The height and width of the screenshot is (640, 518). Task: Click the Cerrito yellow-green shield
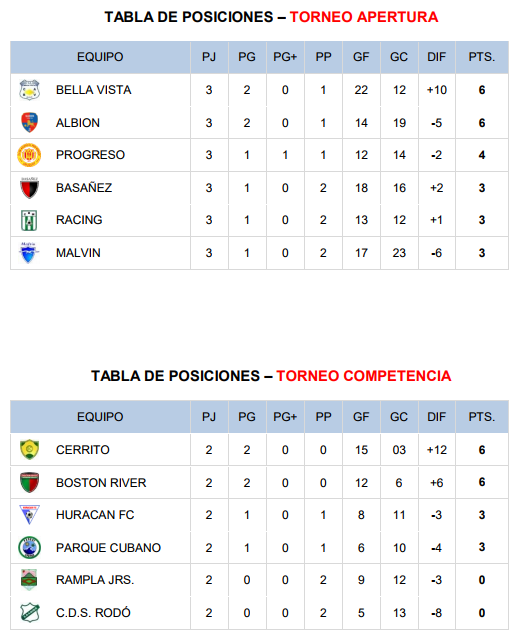tap(29, 450)
